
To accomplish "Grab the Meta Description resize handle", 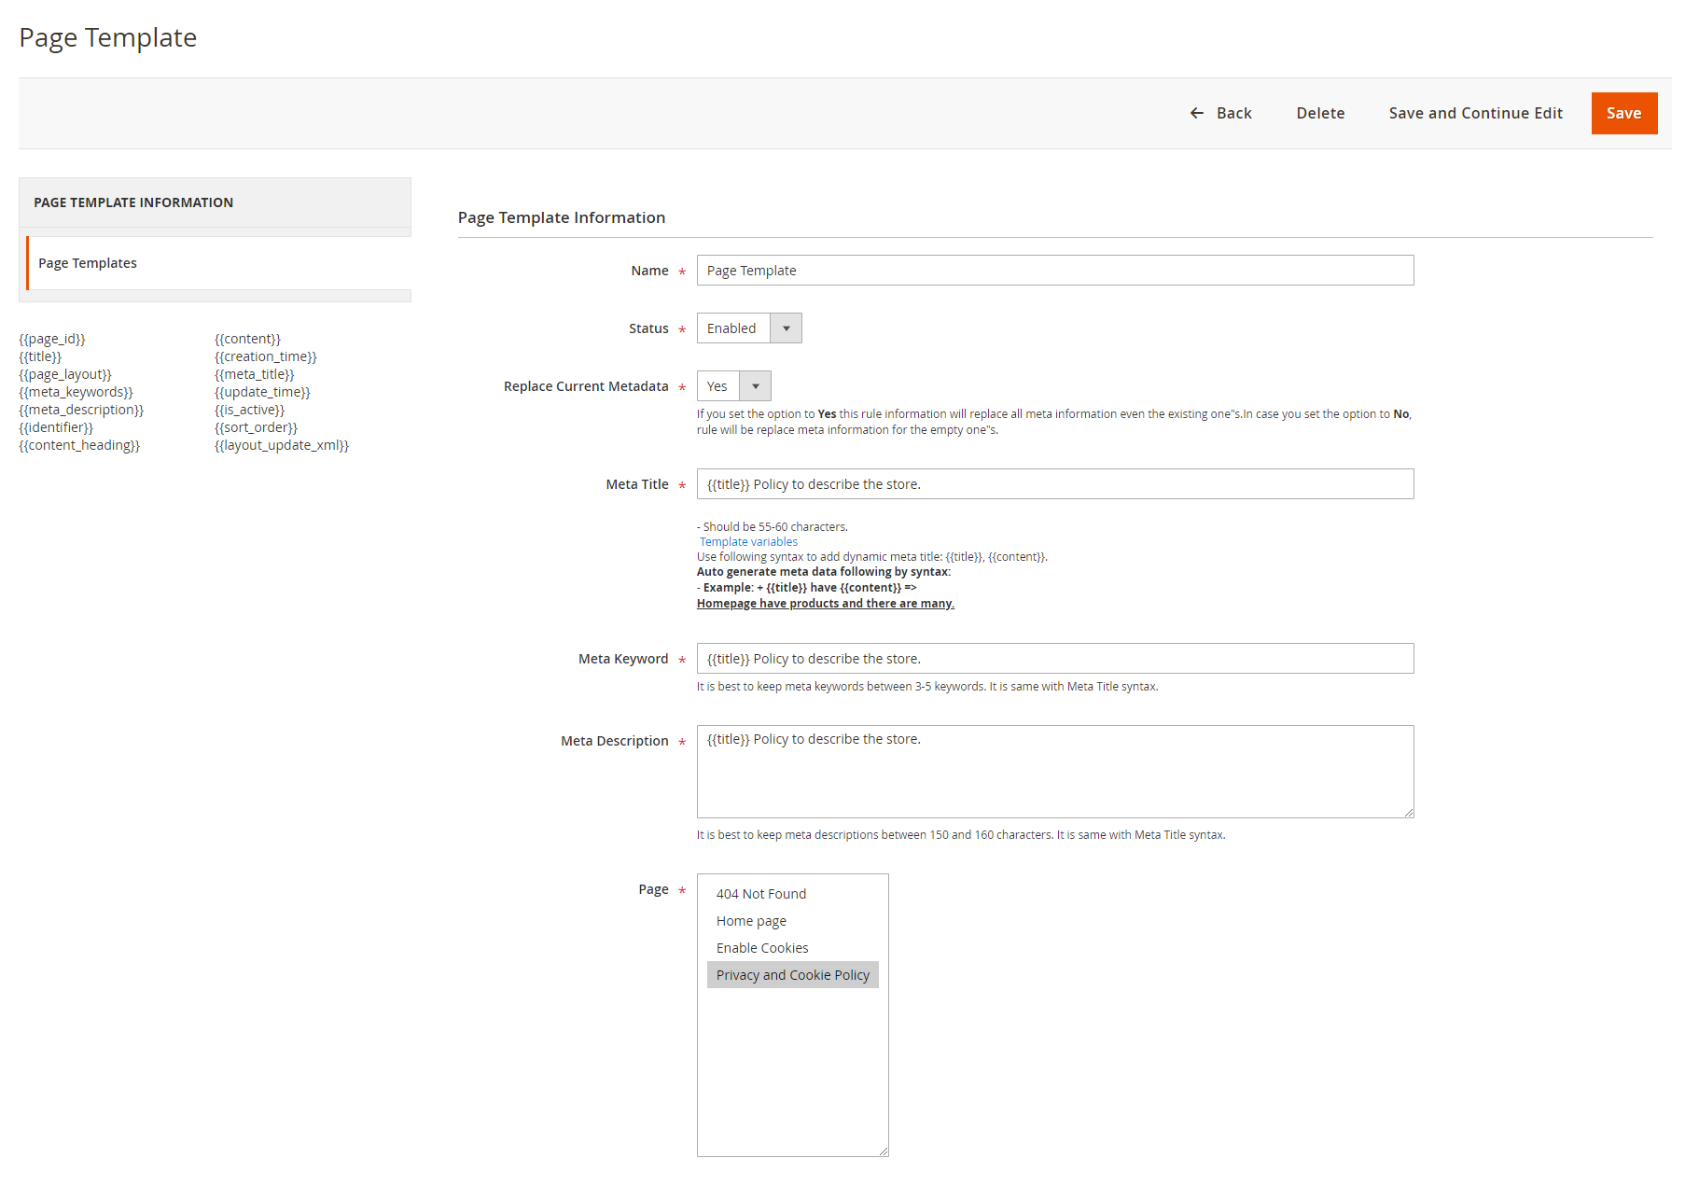I will click(1409, 813).
